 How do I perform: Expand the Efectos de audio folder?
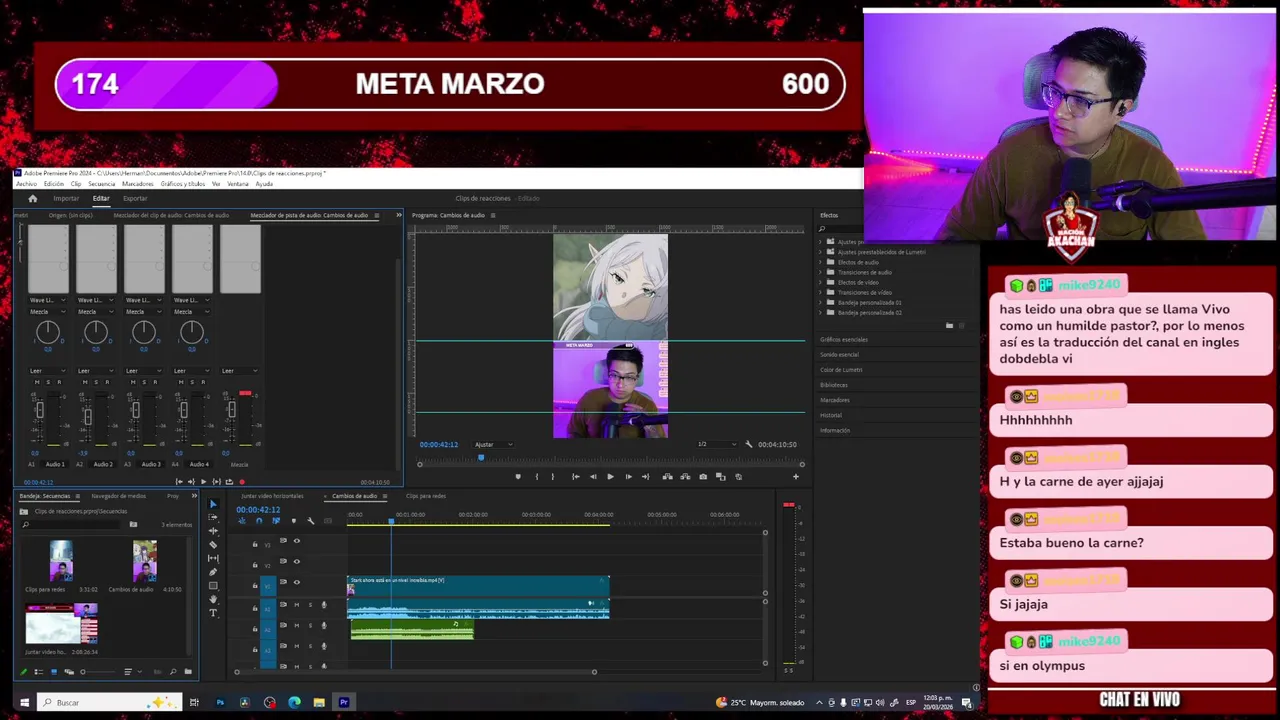820,262
